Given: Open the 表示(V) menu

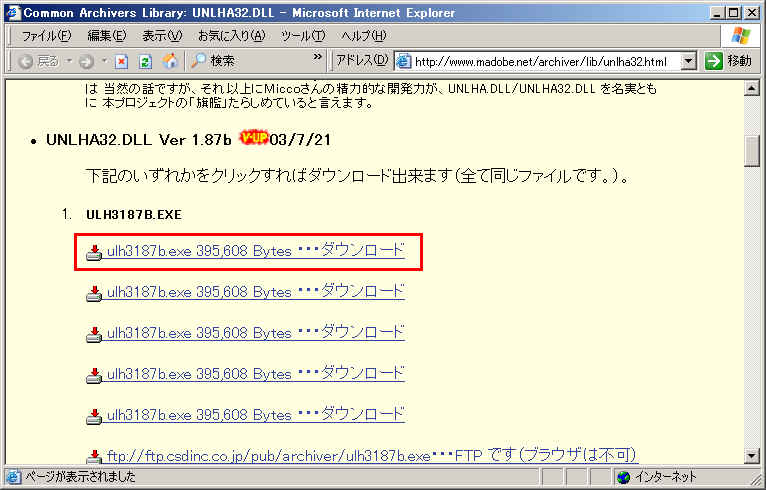Looking at the screenshot, I should (162, 36).
